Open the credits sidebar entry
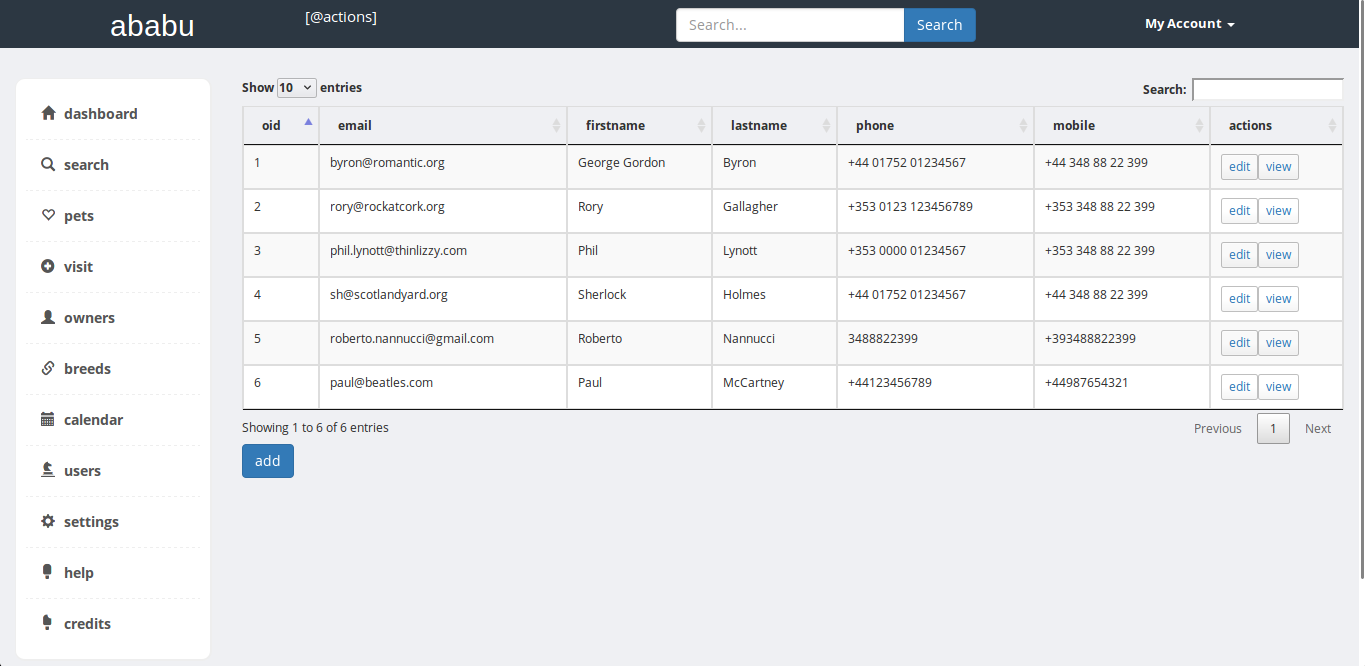Screen dimensions: 1365x666 (x=87, y=624)
